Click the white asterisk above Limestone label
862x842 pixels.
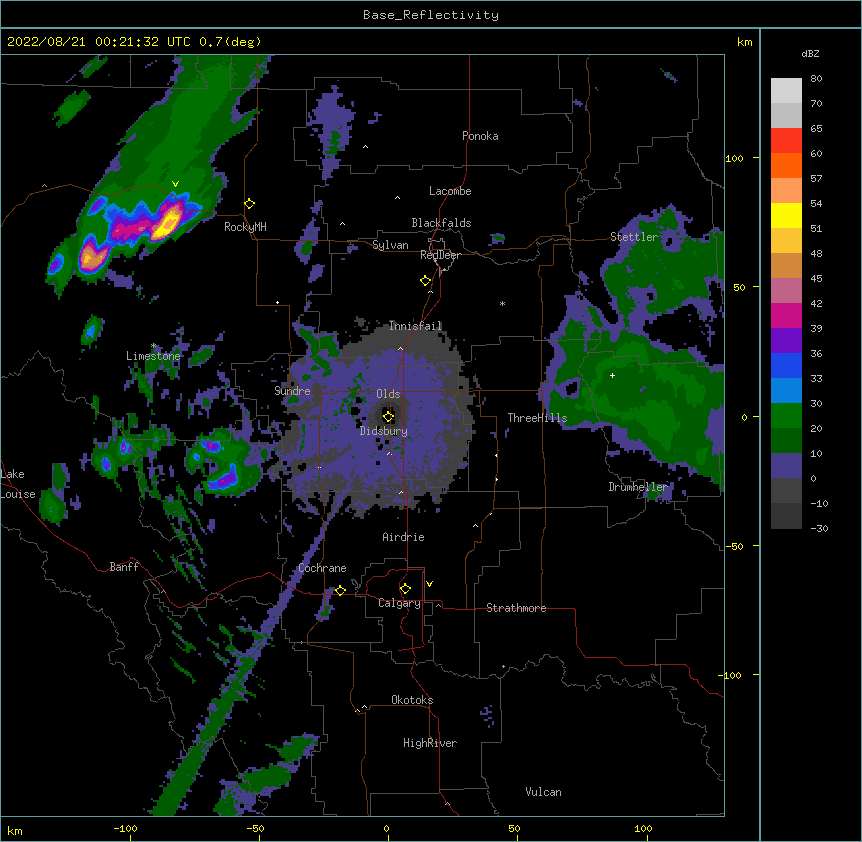(153, 346)
